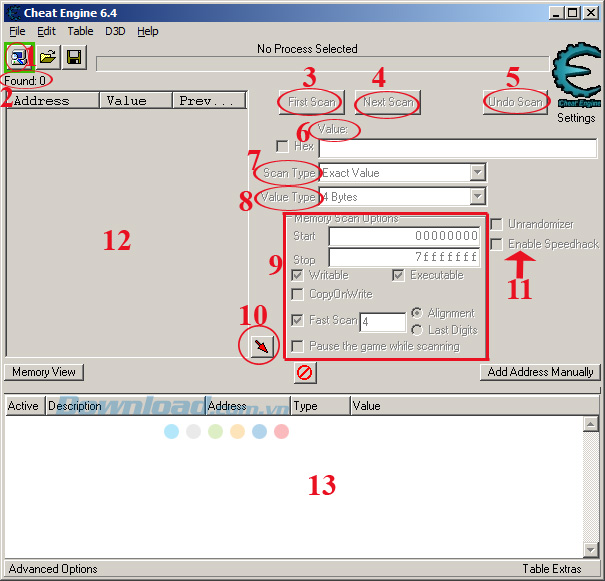
Task: Click the address list scrollbar up arrow
Action: click(x=590, y=424)
